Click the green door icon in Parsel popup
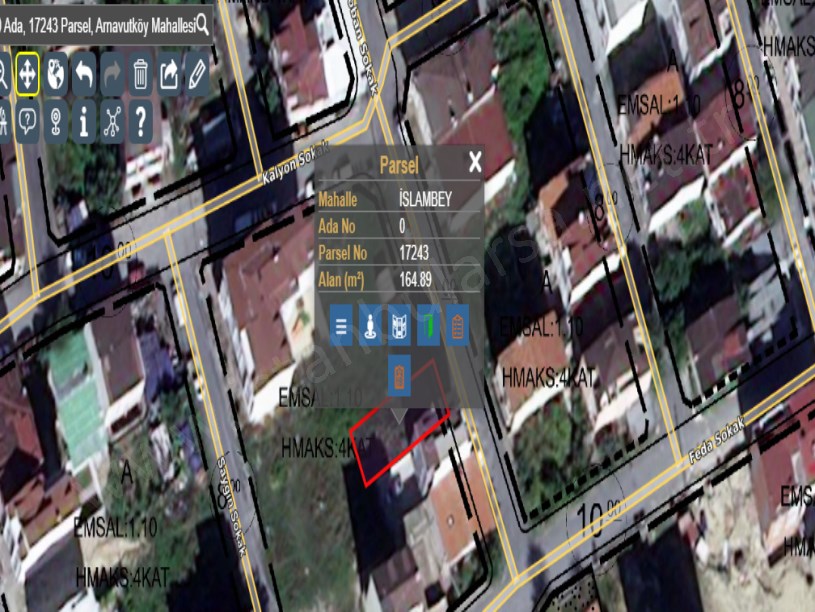The image size is (815, 612). click(x=428, y=326)
